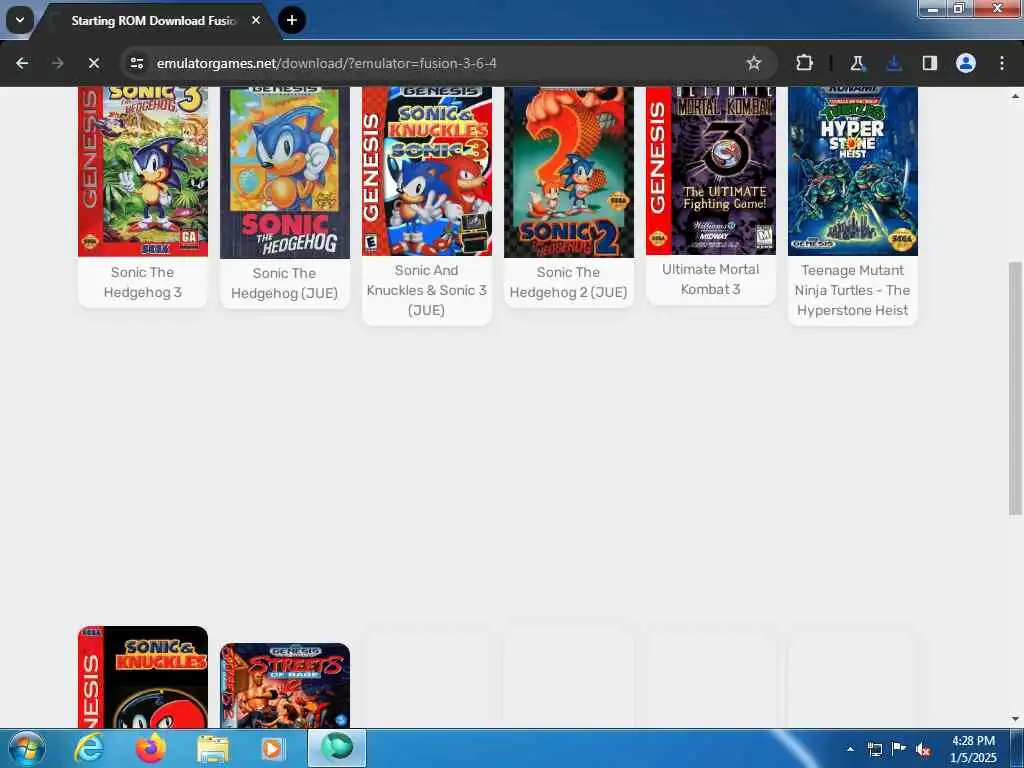The width and height of the screenshot is (1024, 768).
Task: Show the downloads tray icon
Action: (x=893, y=63)
